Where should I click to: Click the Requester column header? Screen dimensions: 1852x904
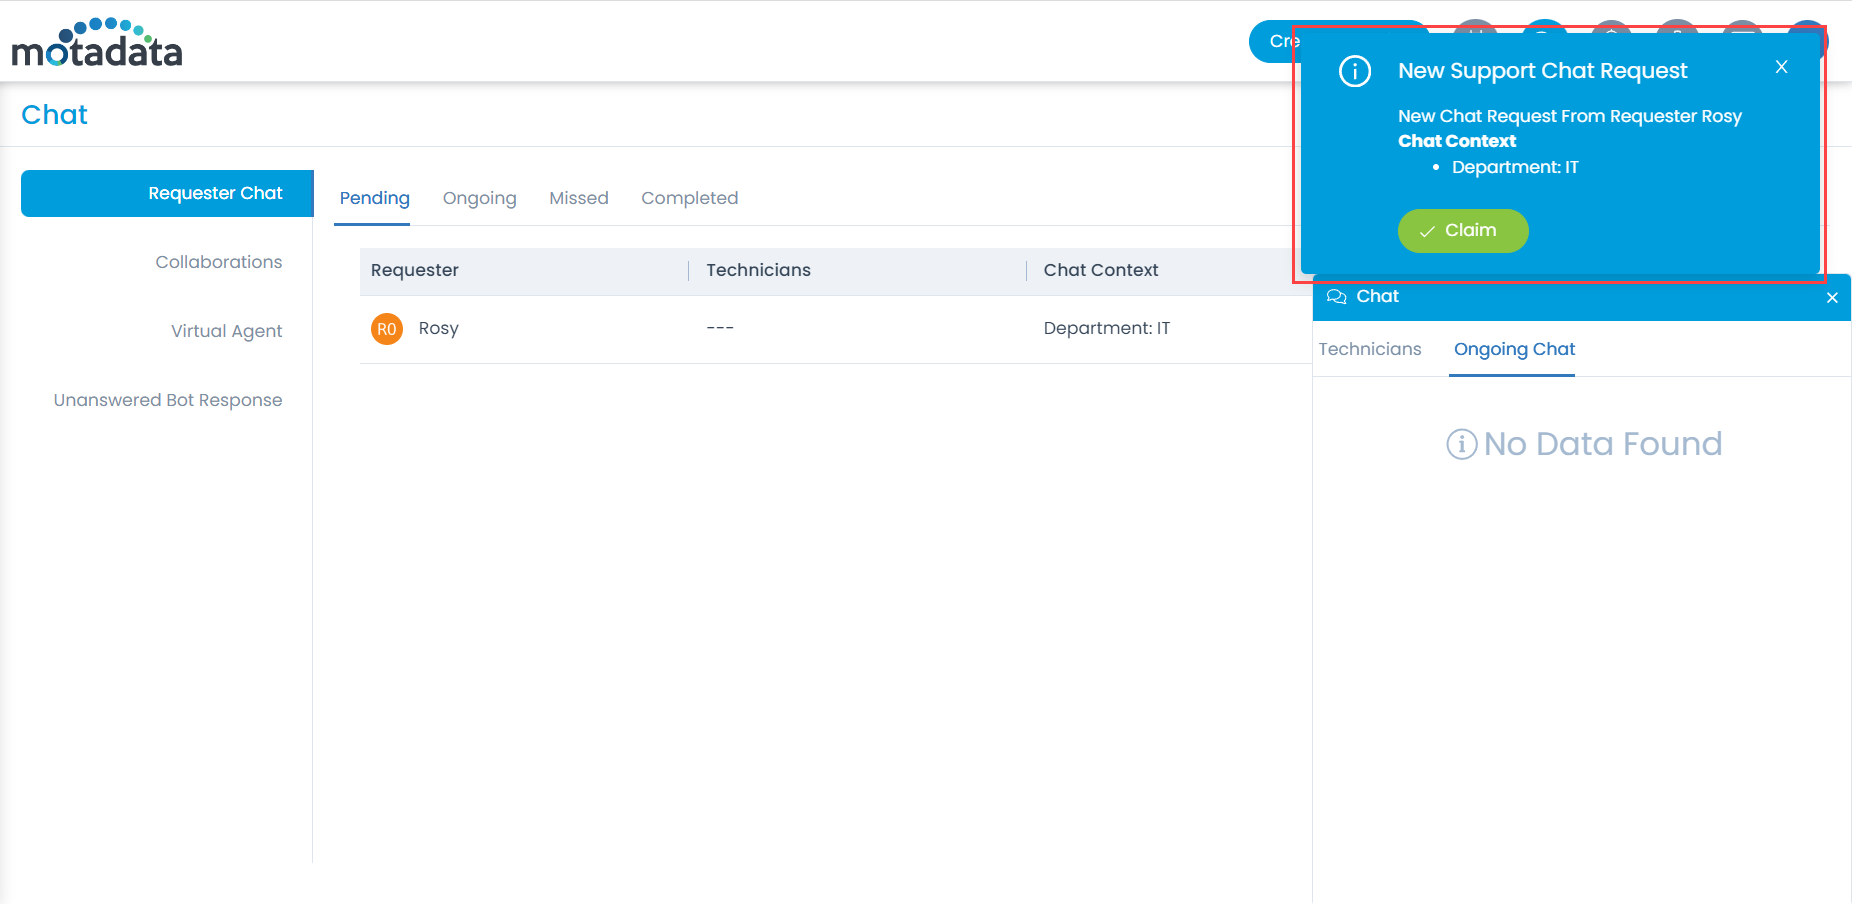415,270
